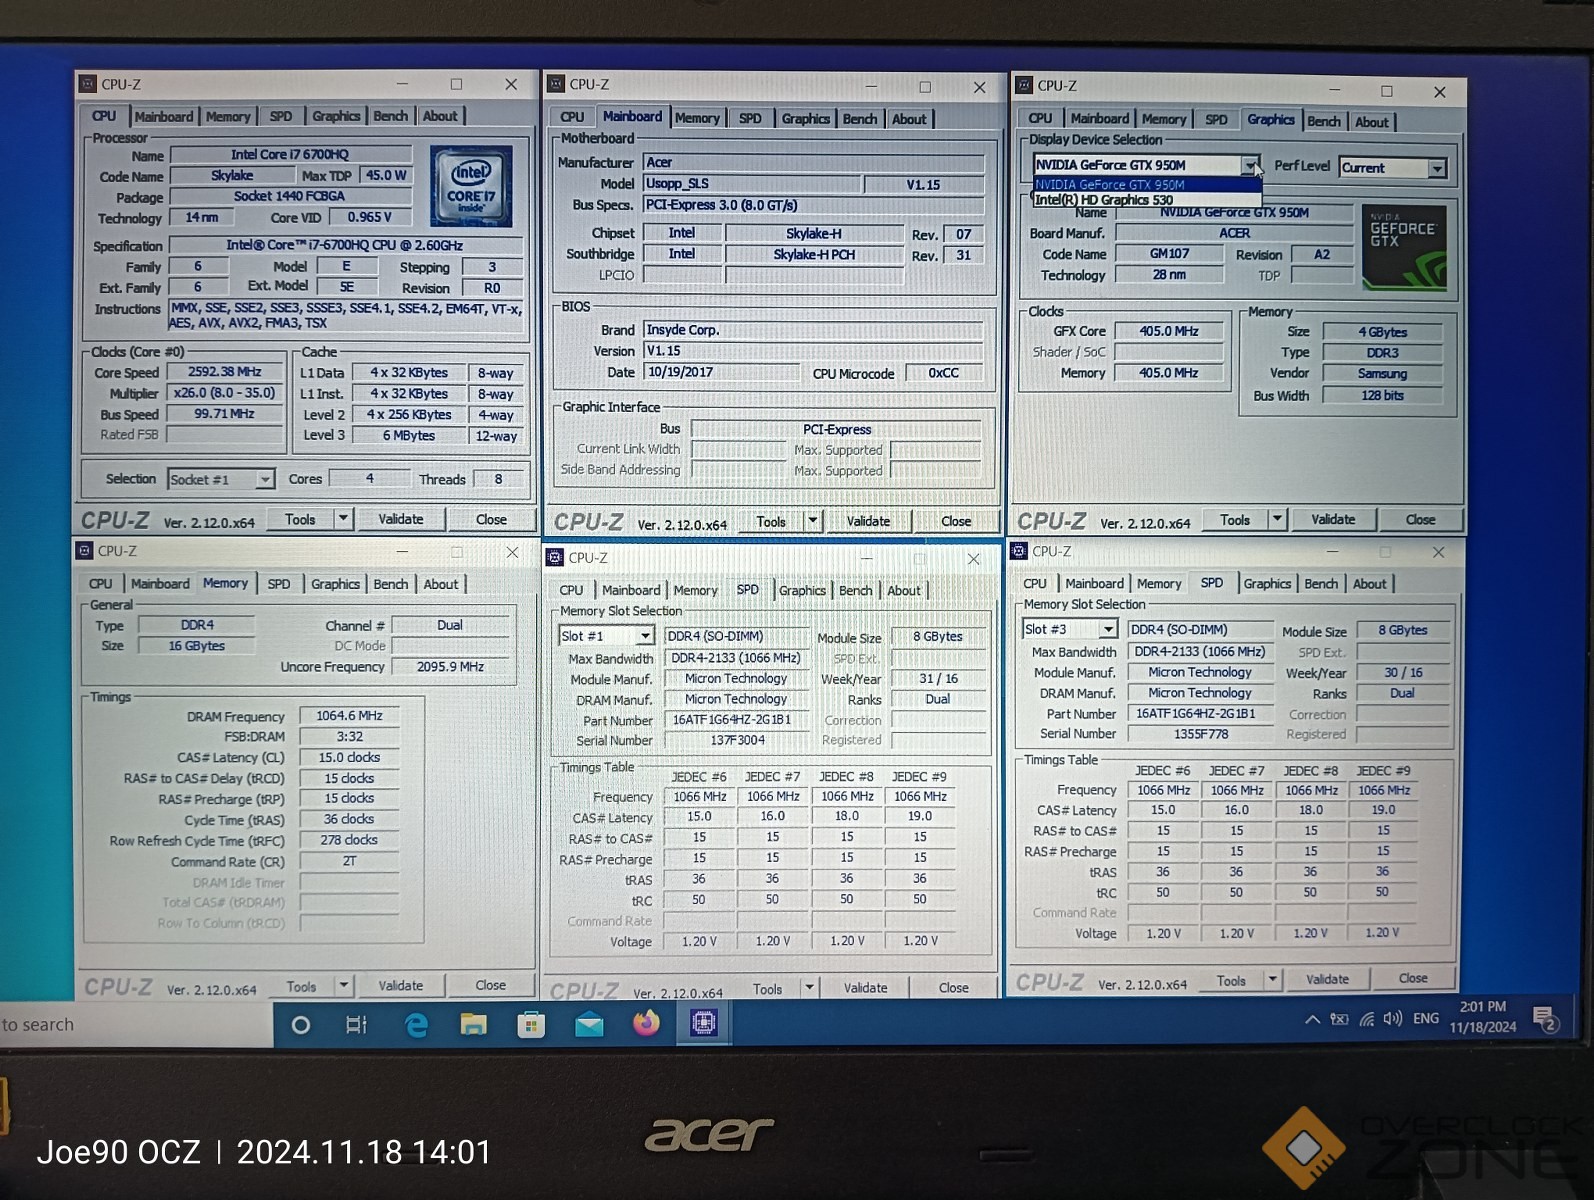Open Graphics tab in Memory window
This screenshot has height=1200, width=1594.
pos(335,584)
